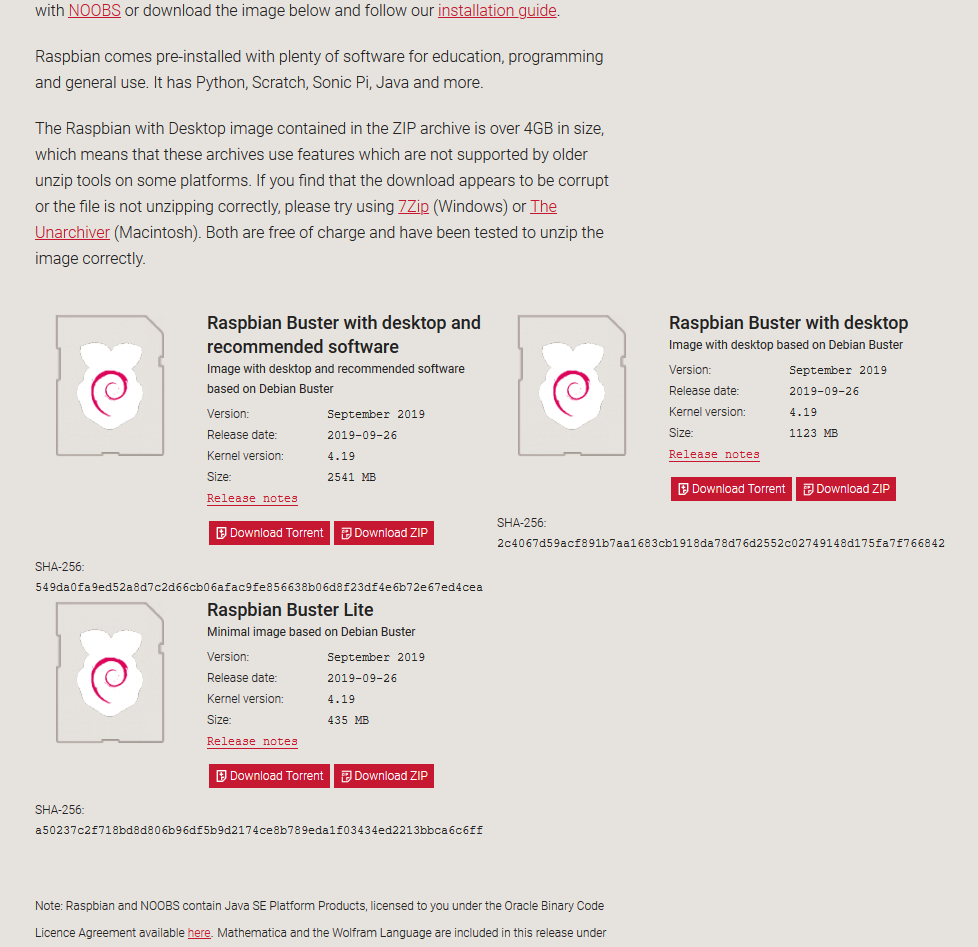
Task: Download Torrent for Buster with recommended software
Action: click(x=269, y=533)
